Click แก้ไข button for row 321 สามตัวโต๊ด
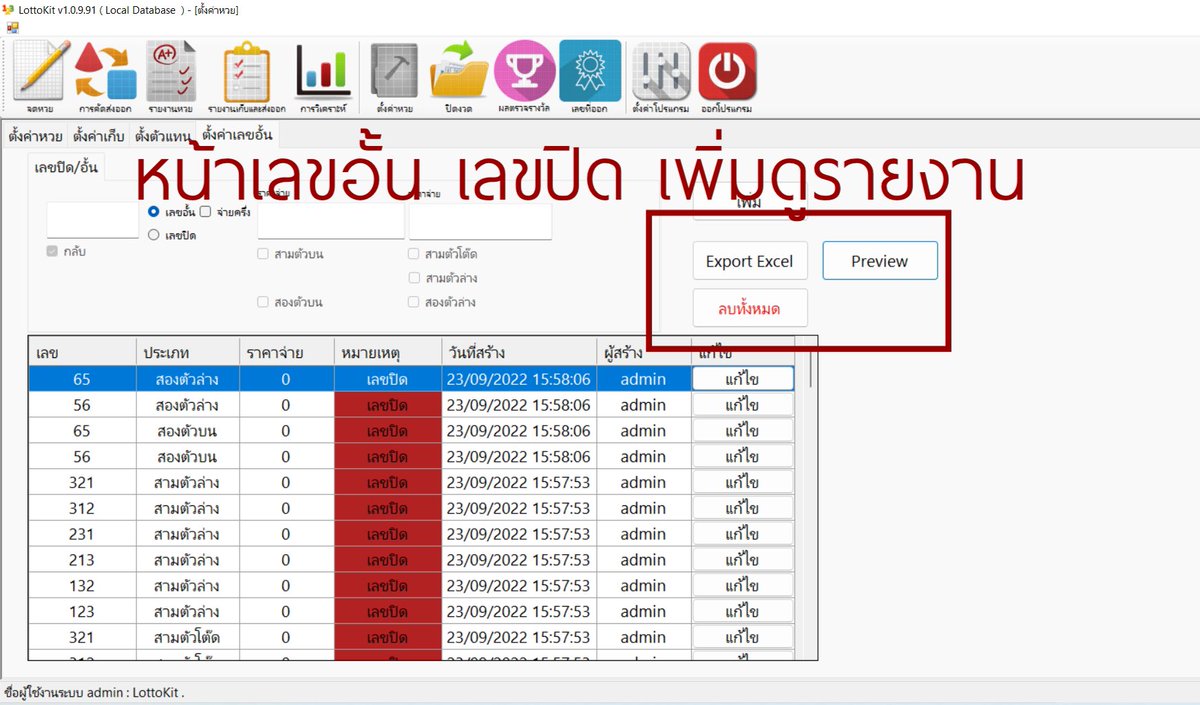The image size is (1200, 705). coord(742,637)
